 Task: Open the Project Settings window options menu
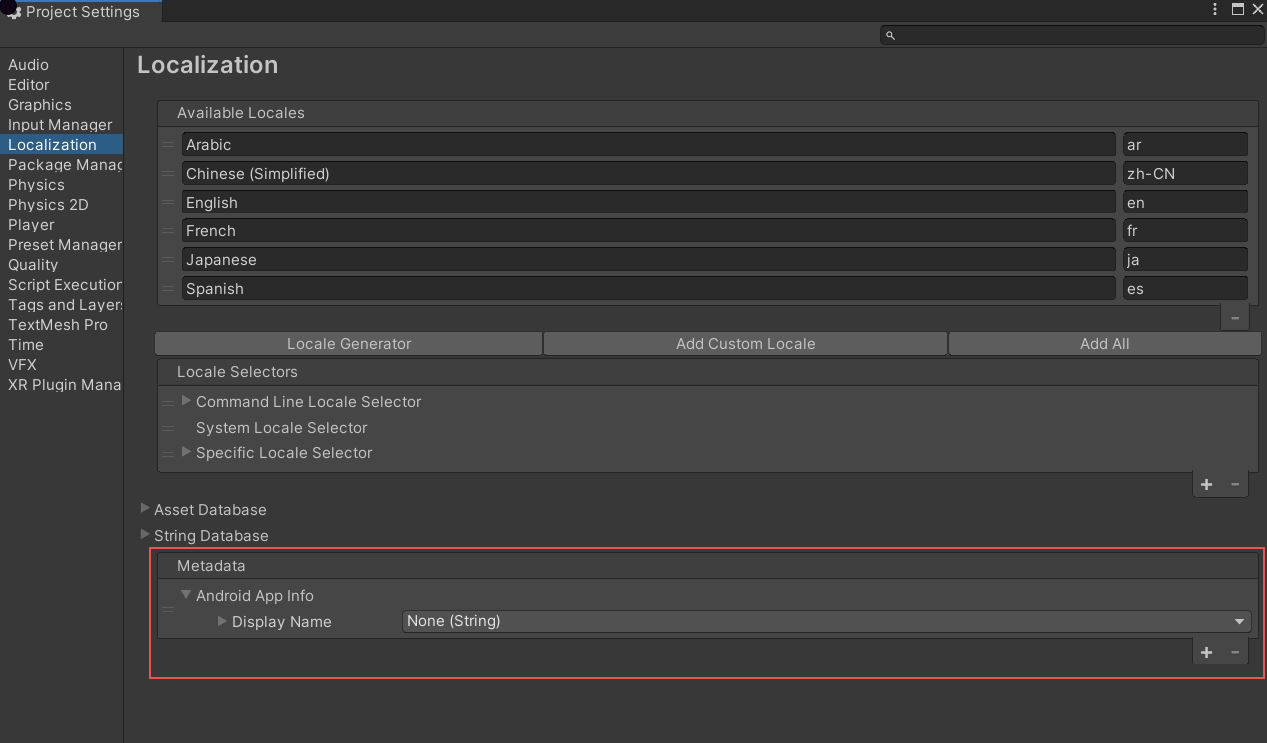tap(1215, 10)
